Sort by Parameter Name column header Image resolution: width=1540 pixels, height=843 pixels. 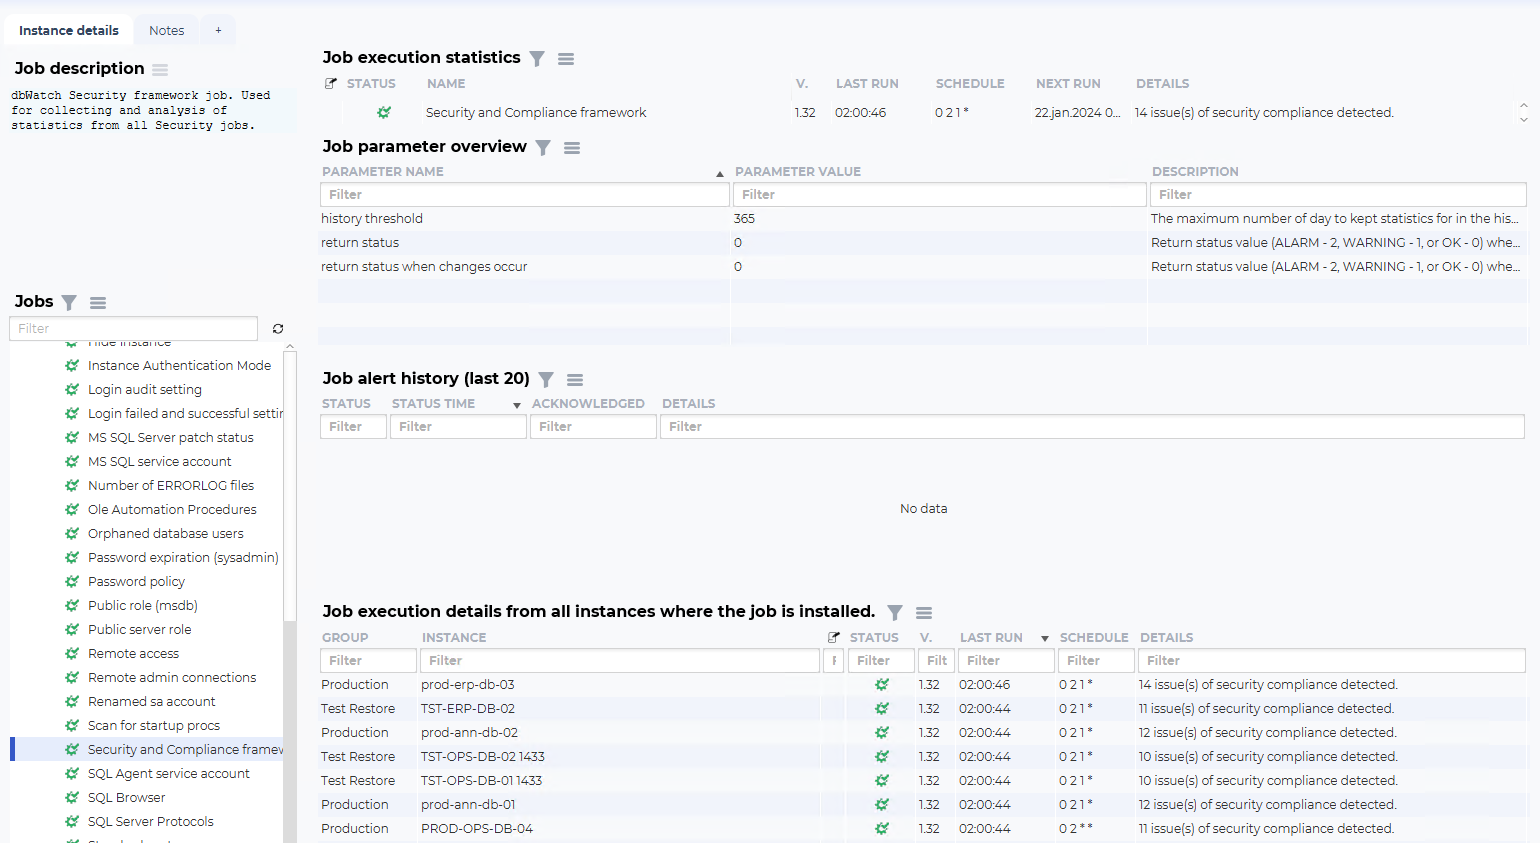point(383,172)
